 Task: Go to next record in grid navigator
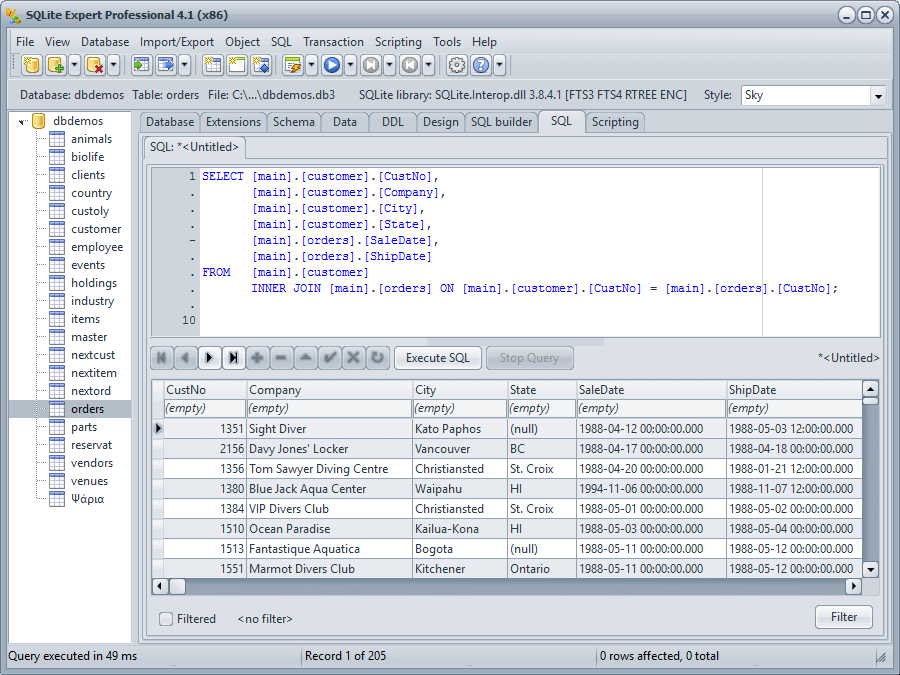(210, 358)
